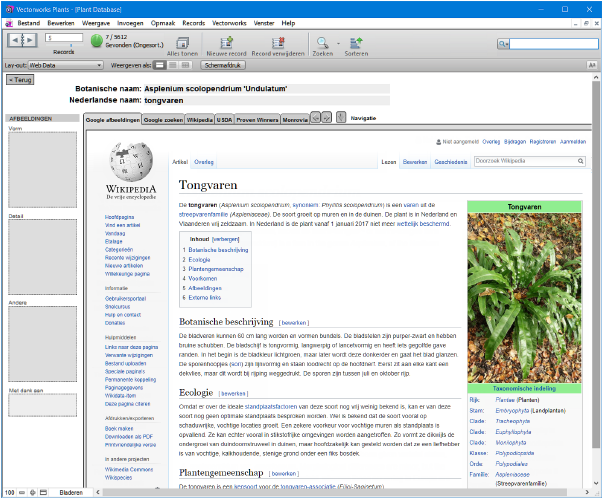Screen dimensions: 603x500
Task: Click the Wikipedia globe logo
Action: click(x=131, y=162)
